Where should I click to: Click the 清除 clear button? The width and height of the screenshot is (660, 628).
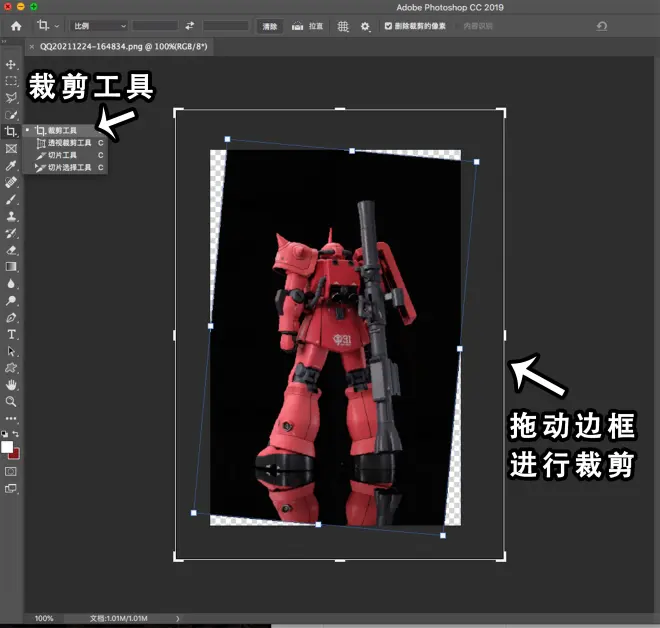point(270,27)
